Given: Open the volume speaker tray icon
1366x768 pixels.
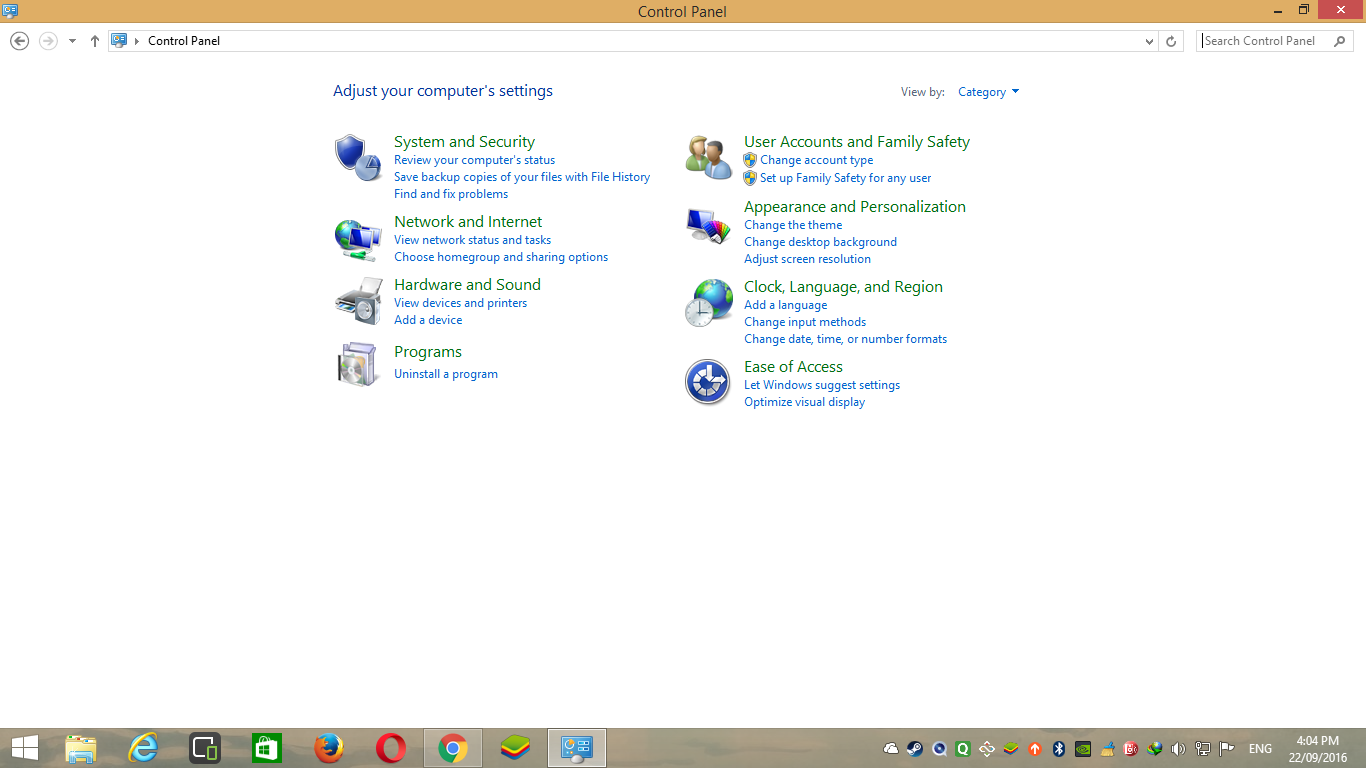Looking at the screenshot, I should click(1178, 748).
